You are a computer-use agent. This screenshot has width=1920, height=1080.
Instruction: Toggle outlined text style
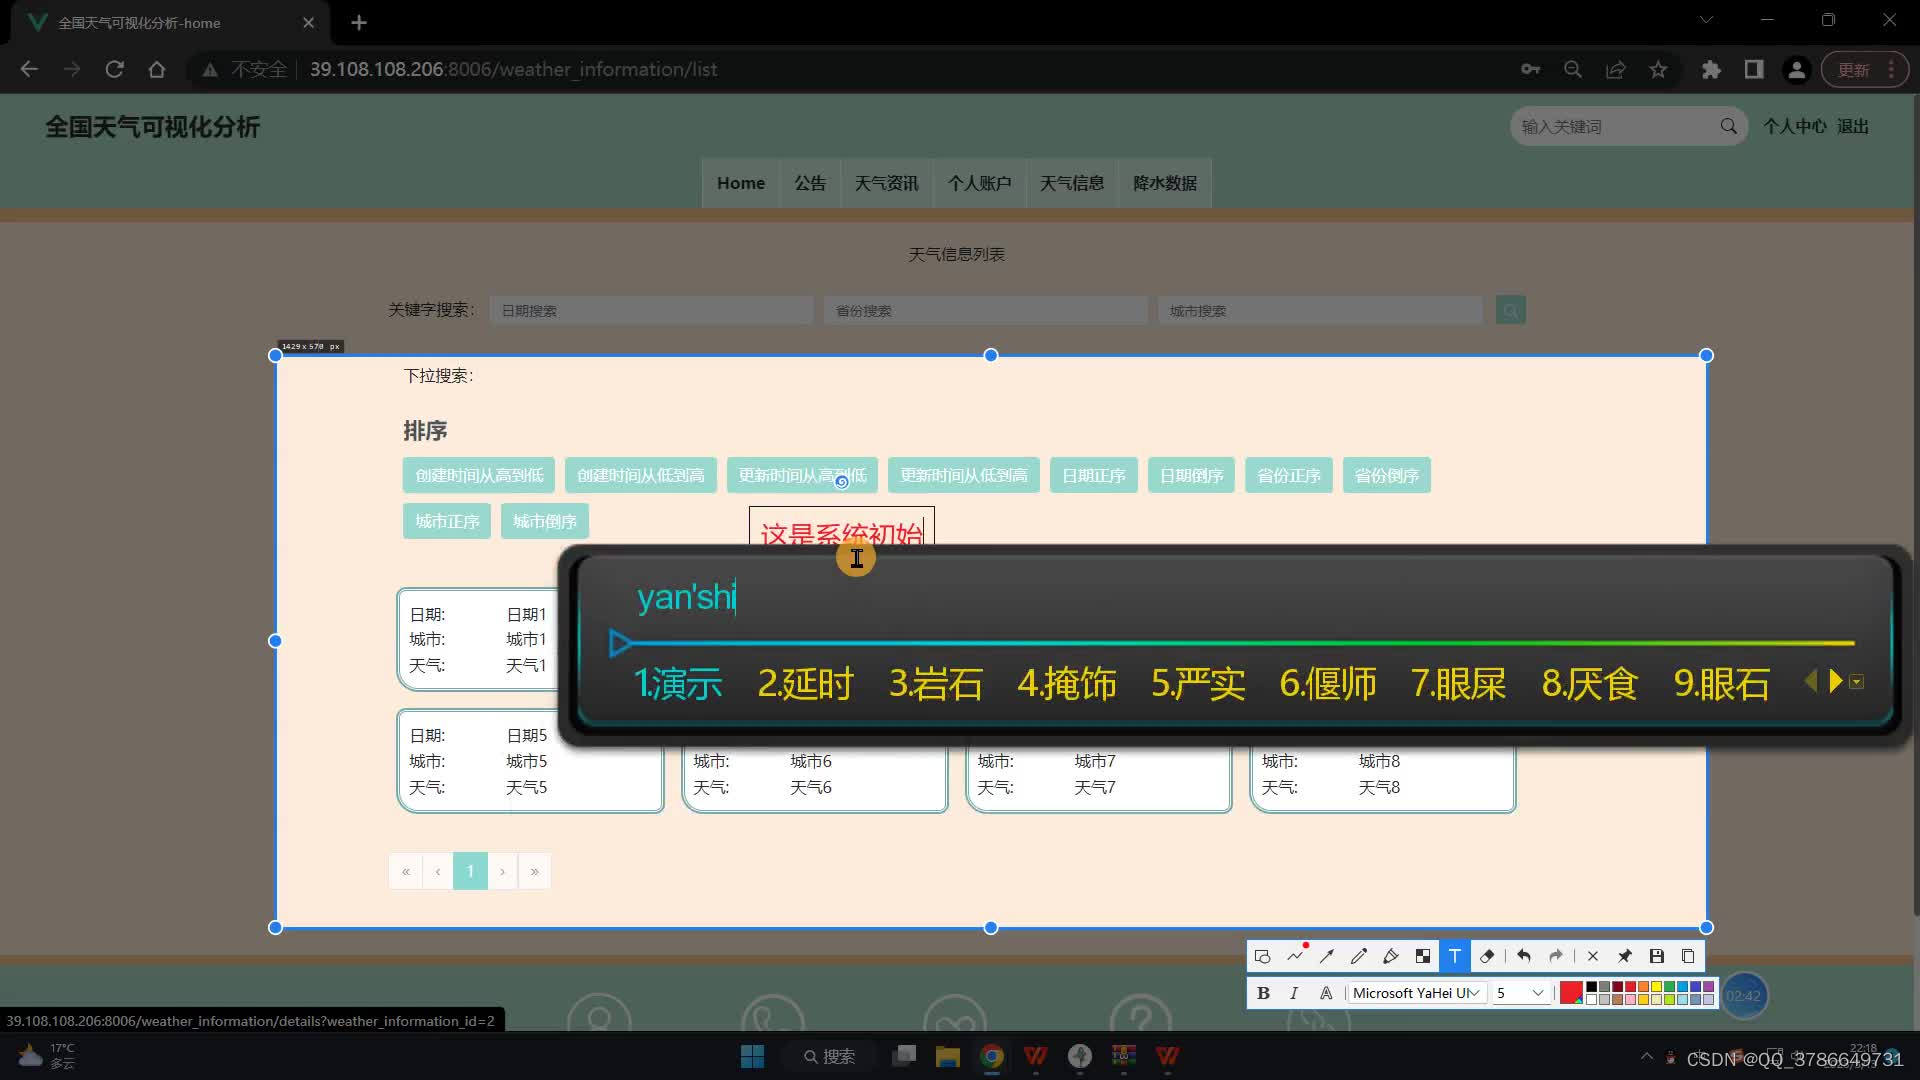pos(1326,993)
